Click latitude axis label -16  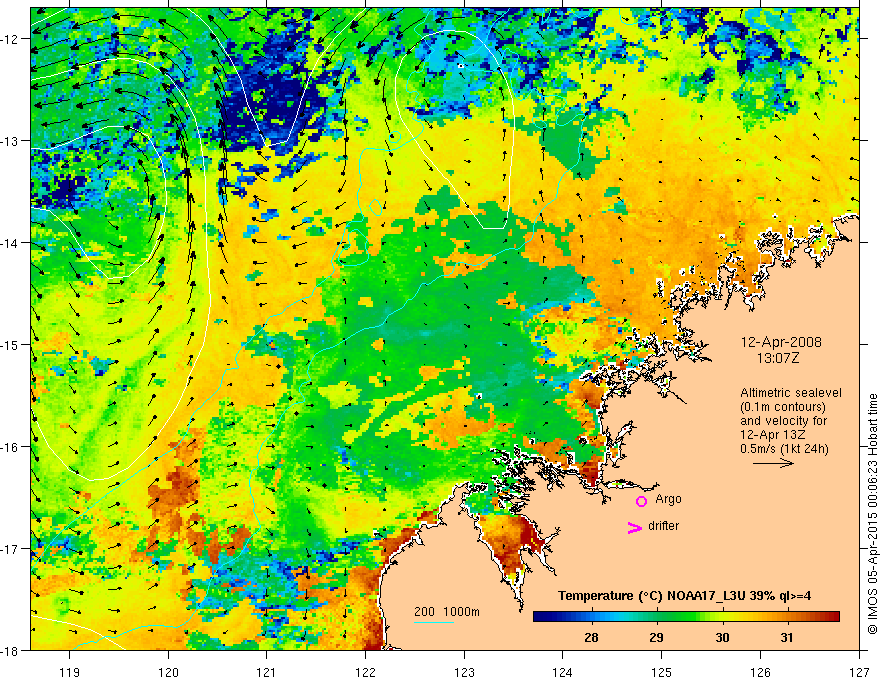[x=11, y=447]
